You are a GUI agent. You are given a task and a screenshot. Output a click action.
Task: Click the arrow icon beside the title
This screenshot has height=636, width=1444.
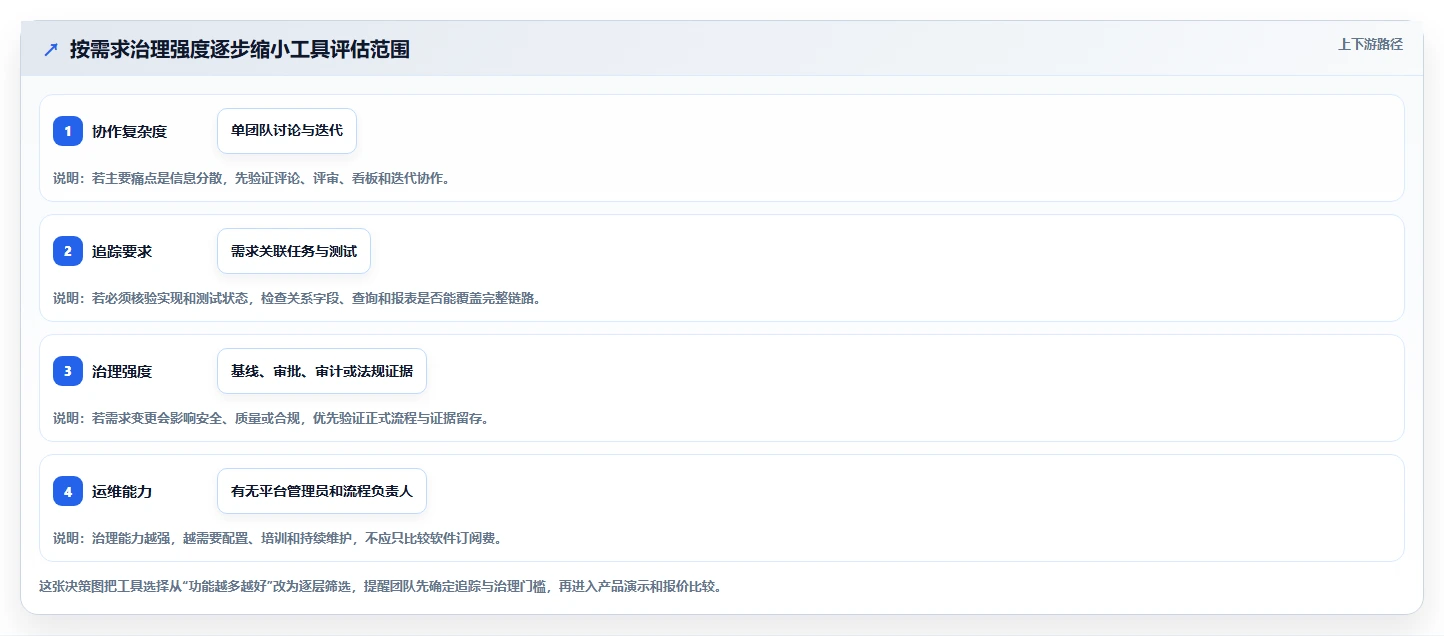point(50,50)
